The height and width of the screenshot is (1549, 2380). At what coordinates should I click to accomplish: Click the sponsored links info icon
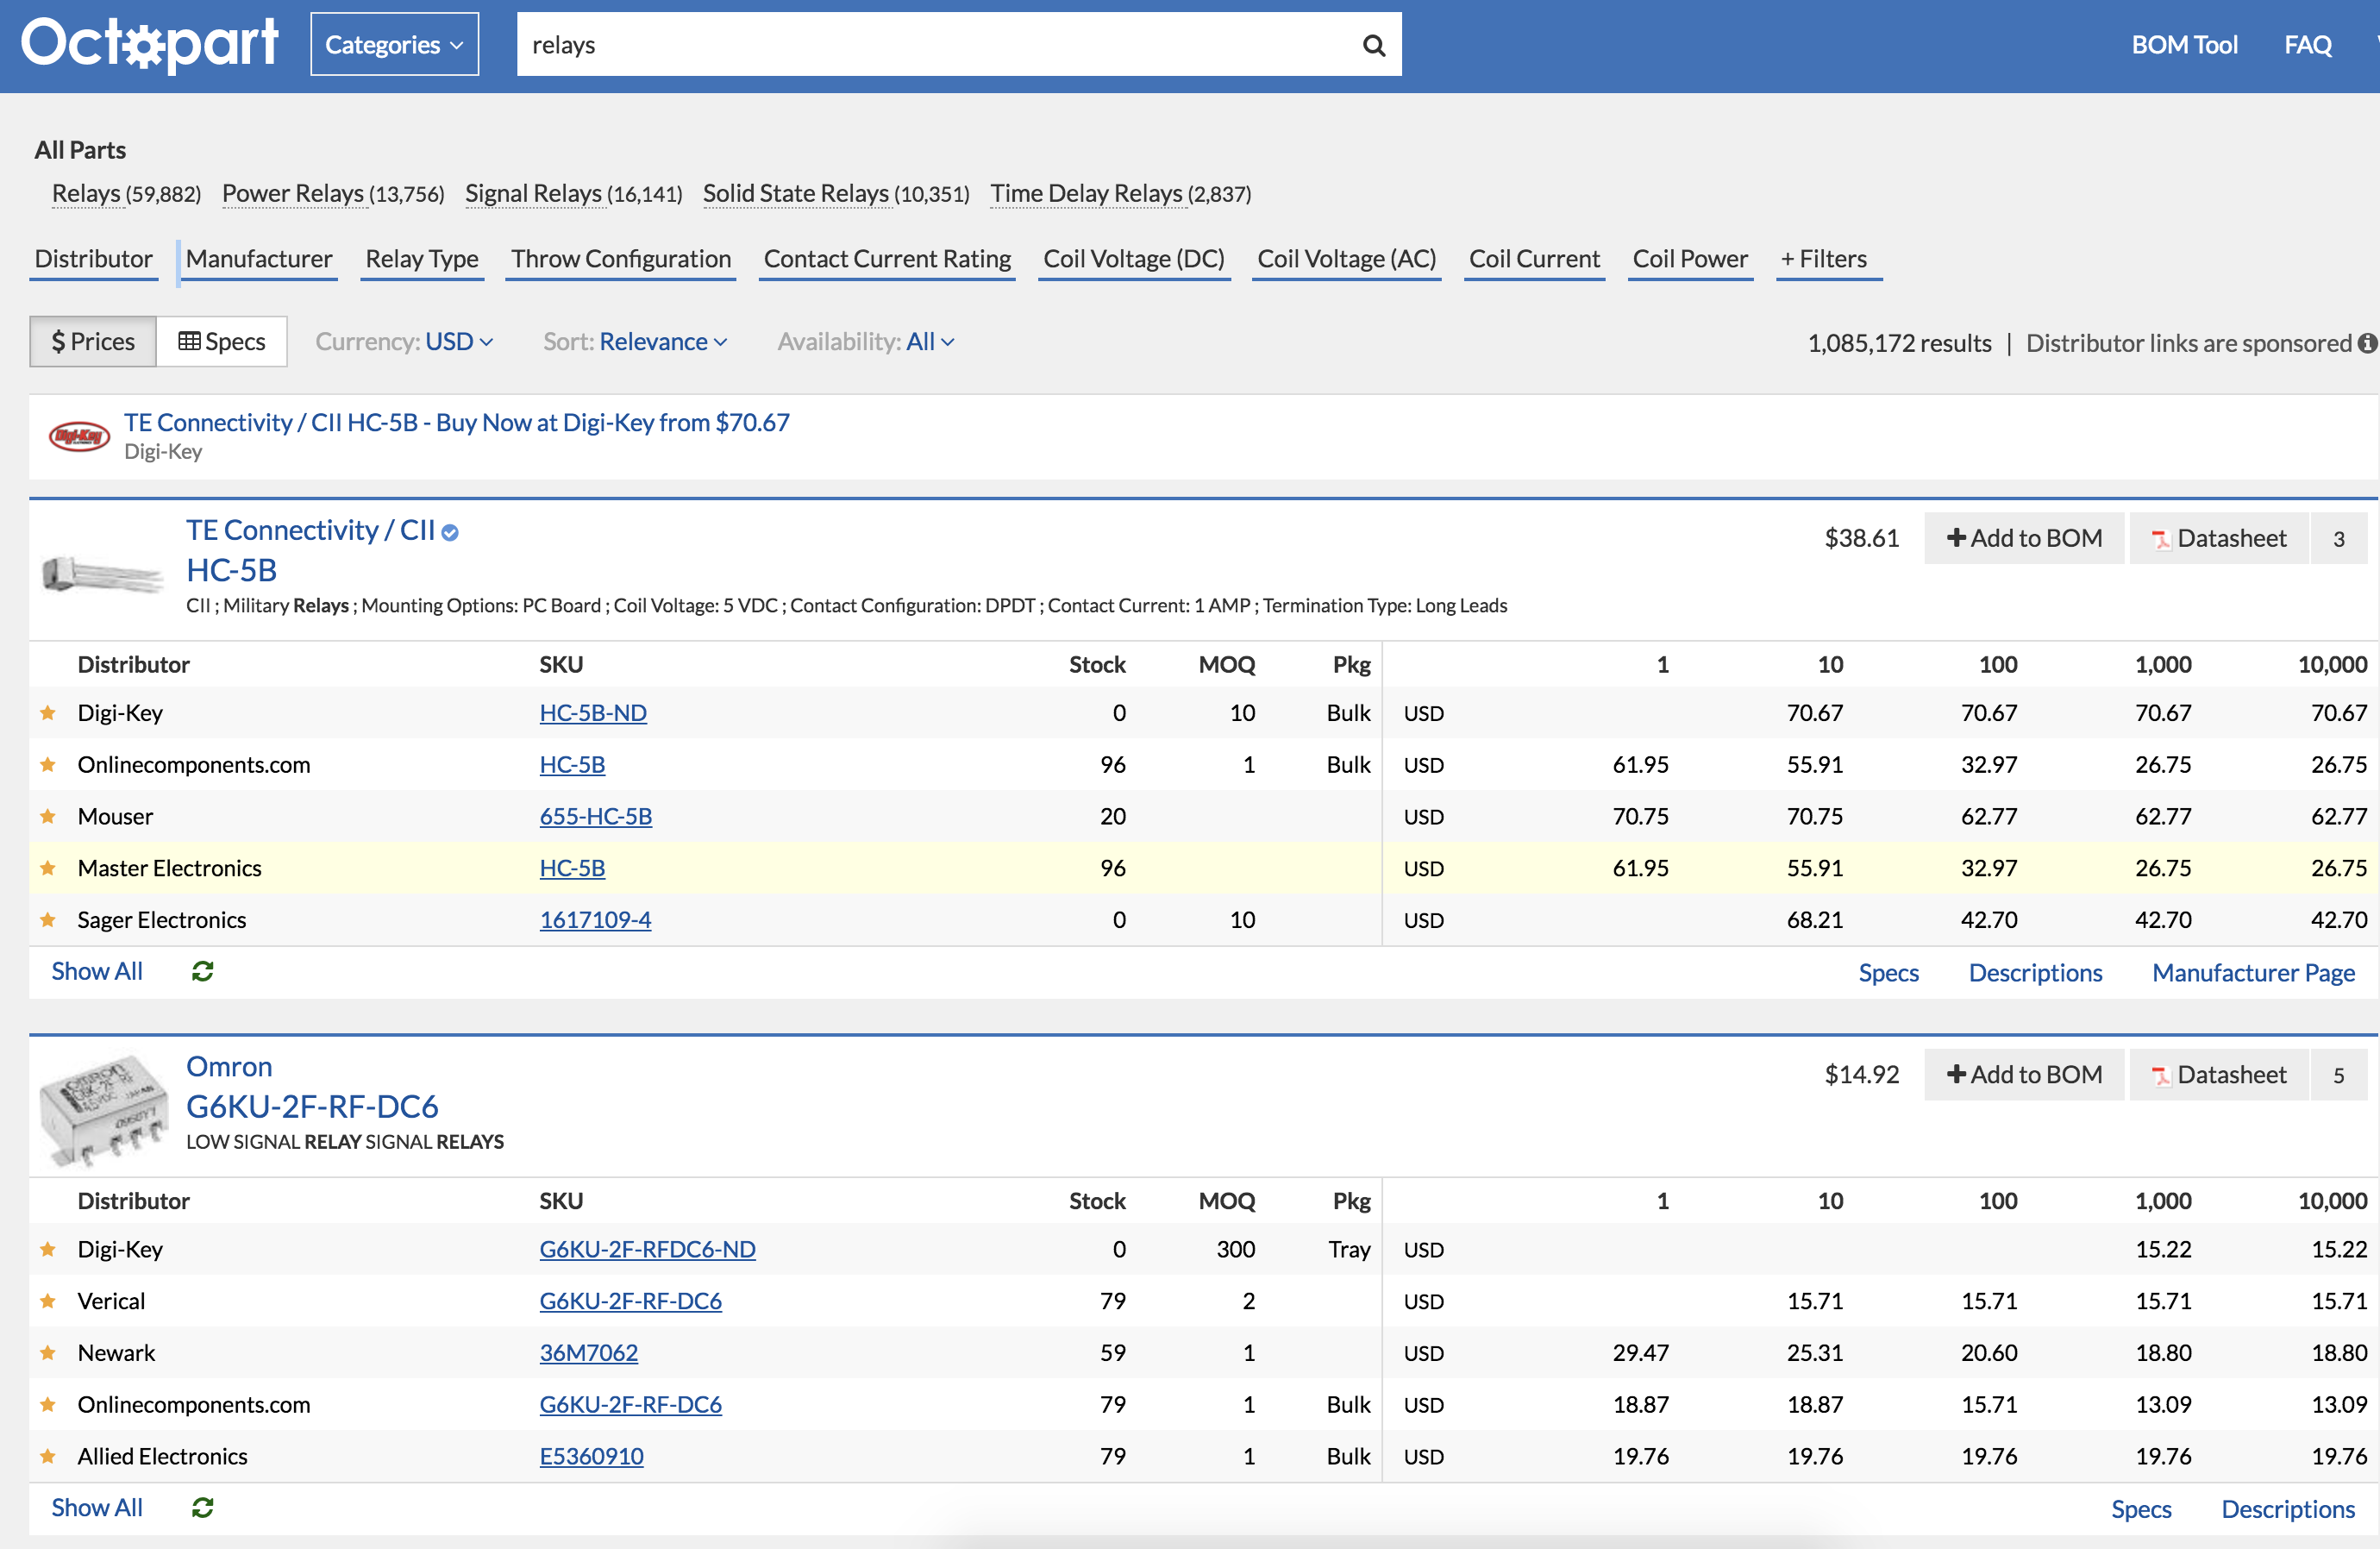click(2366, 343)
